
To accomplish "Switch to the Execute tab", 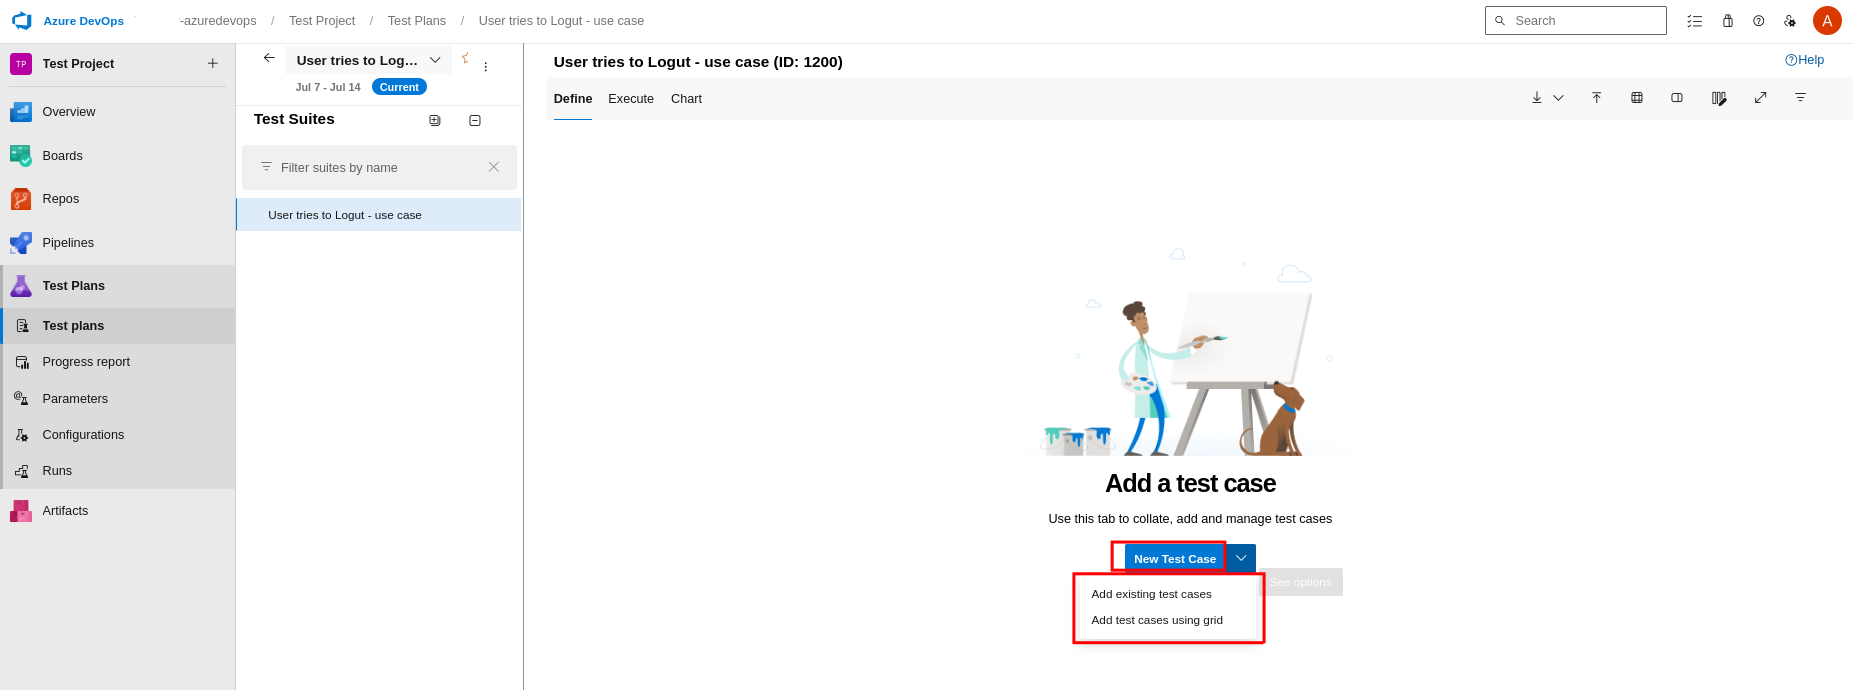I will (x=630, y=99).
